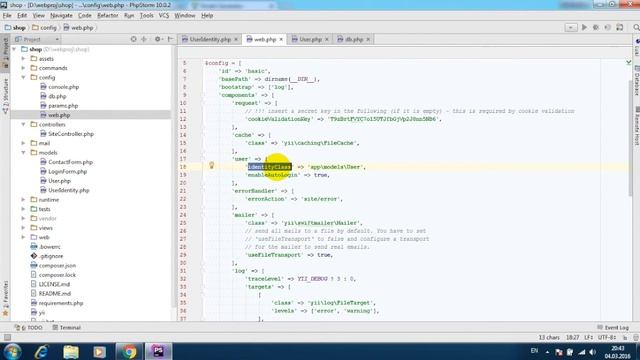
Task: Click the collapse all icon in Project panel
Action: (x=144, y=39)
